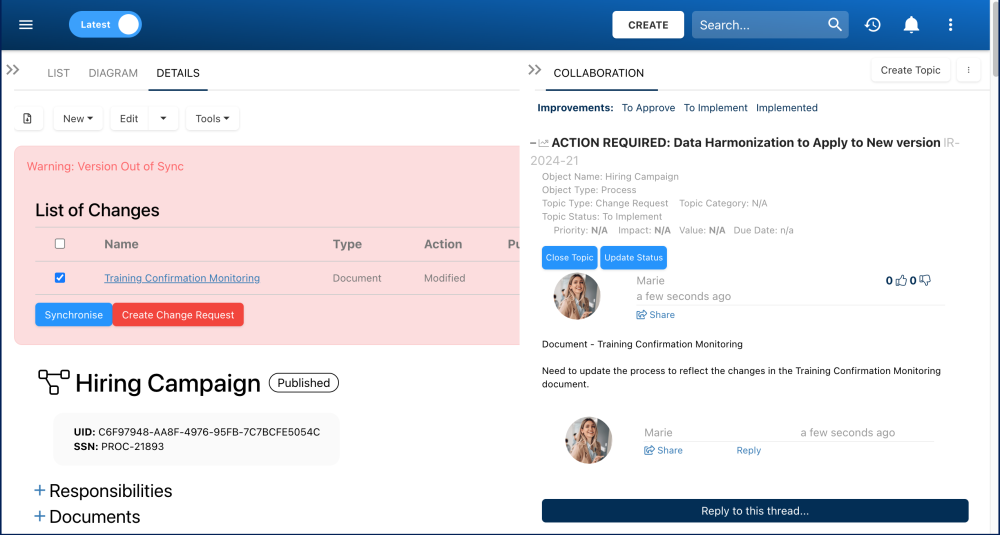Image resolution: width=1000 pixels, height=535 pixels.
Task: Open the Tools dropdown menu
Action: click(212, 119)
